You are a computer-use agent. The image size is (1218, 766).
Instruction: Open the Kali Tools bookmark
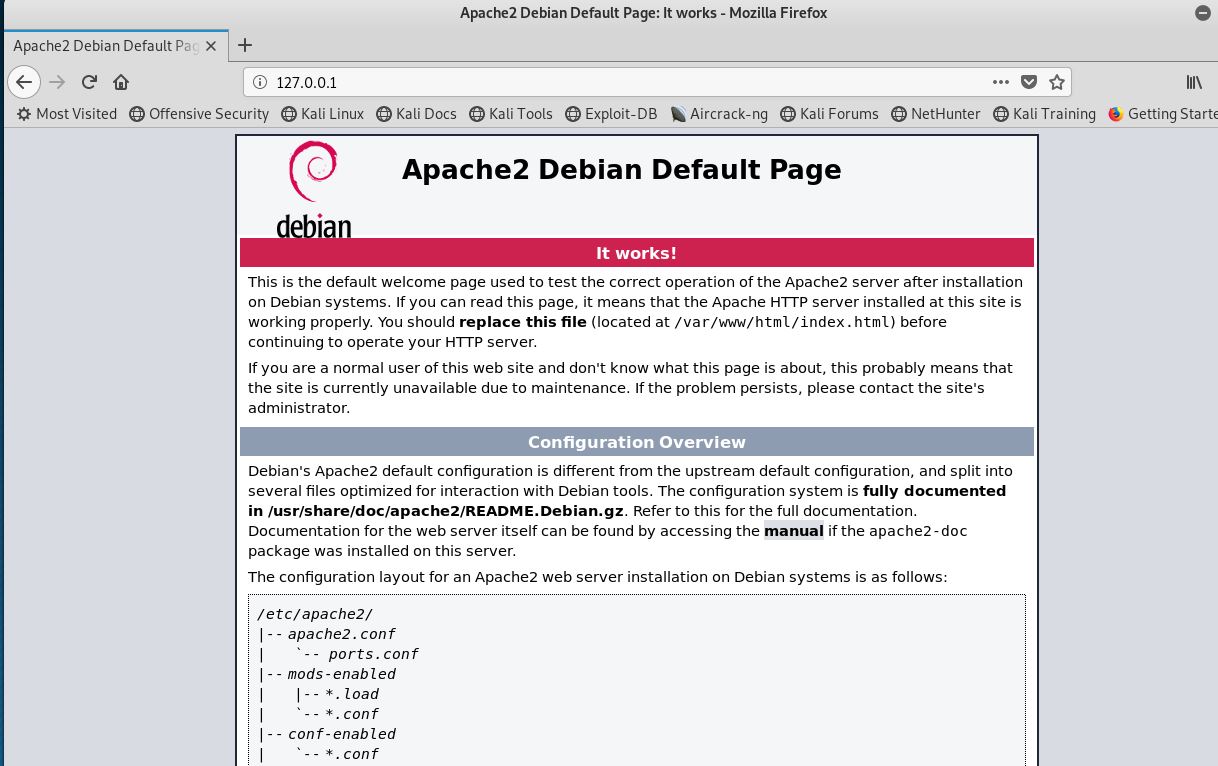point(510,114)
